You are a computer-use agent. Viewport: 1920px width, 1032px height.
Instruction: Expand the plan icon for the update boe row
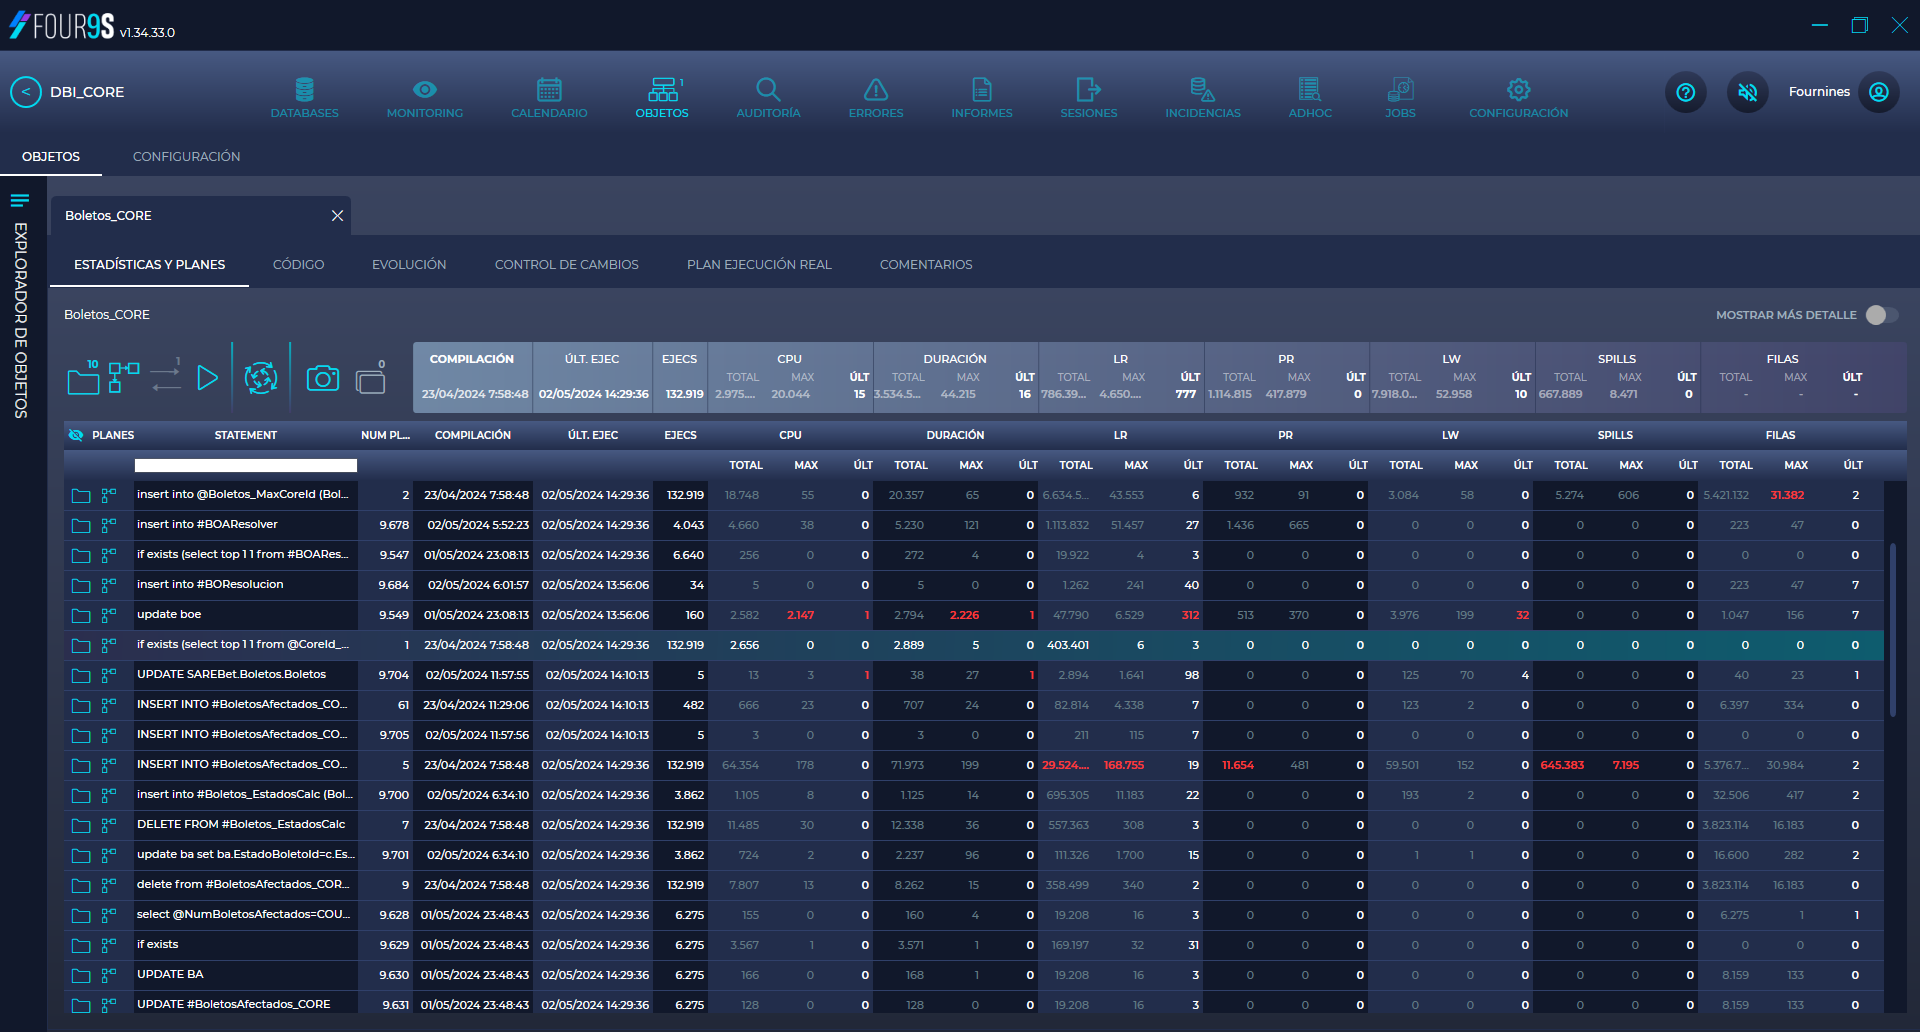(108, 615)
